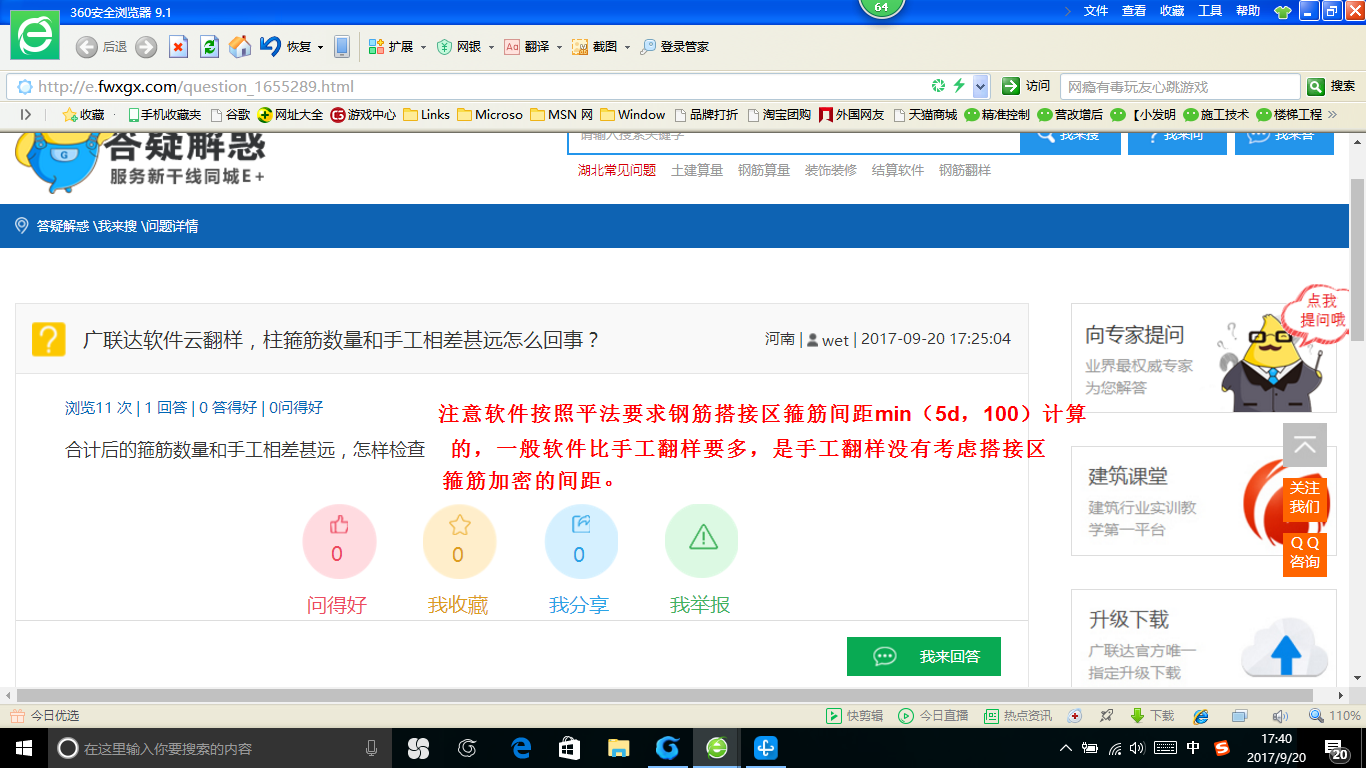
Task: Open the 游戏中心 bookmark
Action: pos(363,114)
